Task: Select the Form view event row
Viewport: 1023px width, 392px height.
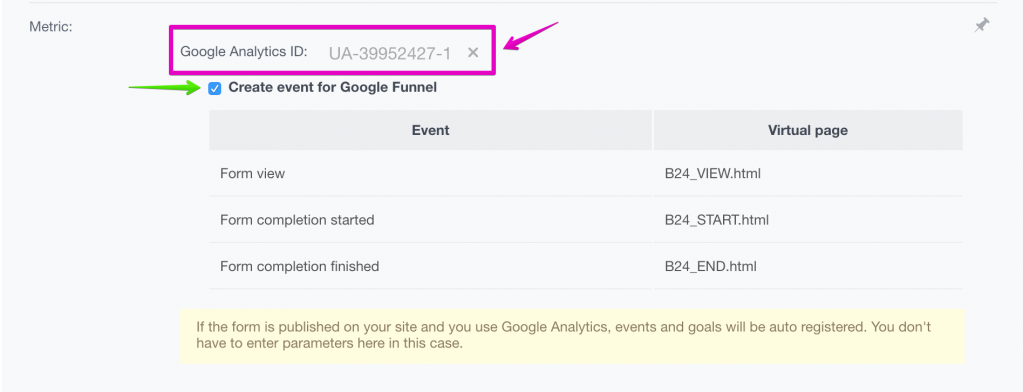Action: [x=585, y=173]
